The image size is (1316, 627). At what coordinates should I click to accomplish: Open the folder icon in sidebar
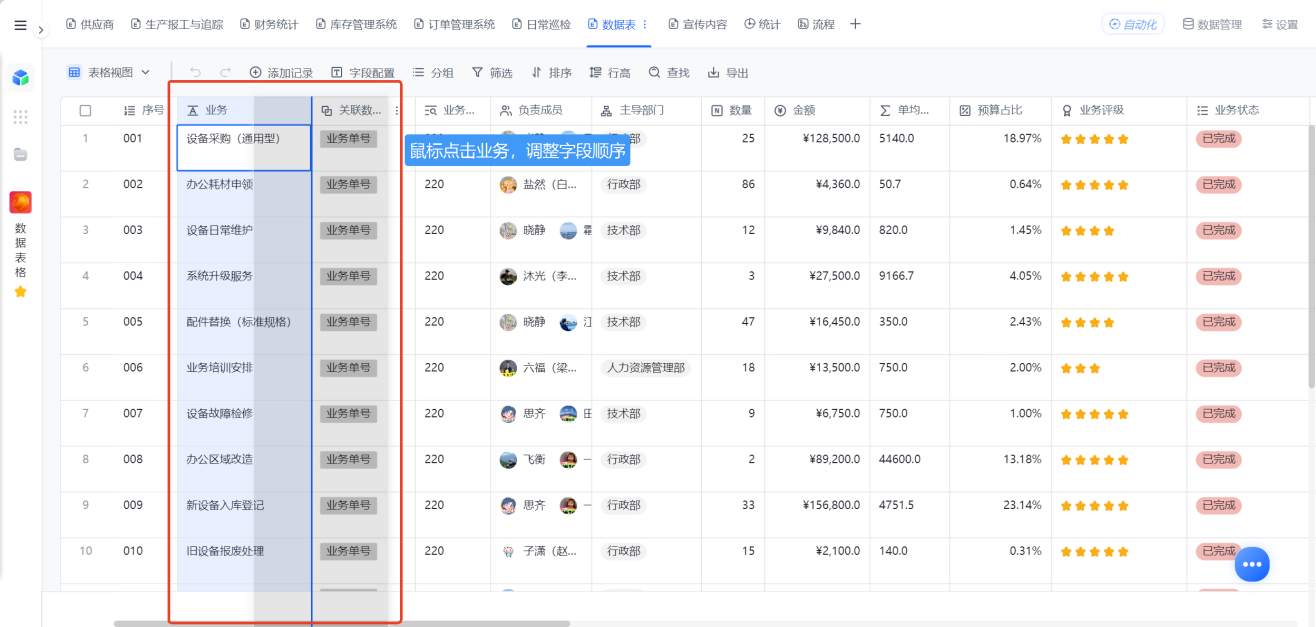(x=20, y=155)
